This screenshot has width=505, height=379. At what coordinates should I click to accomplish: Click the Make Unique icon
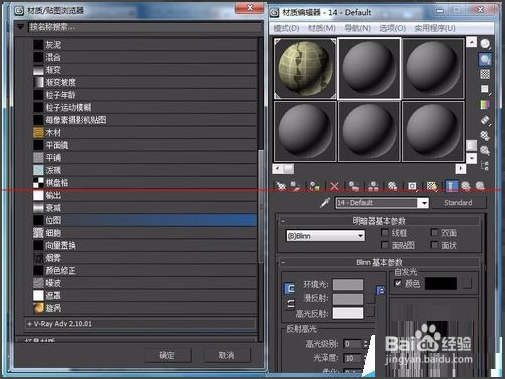373,186
